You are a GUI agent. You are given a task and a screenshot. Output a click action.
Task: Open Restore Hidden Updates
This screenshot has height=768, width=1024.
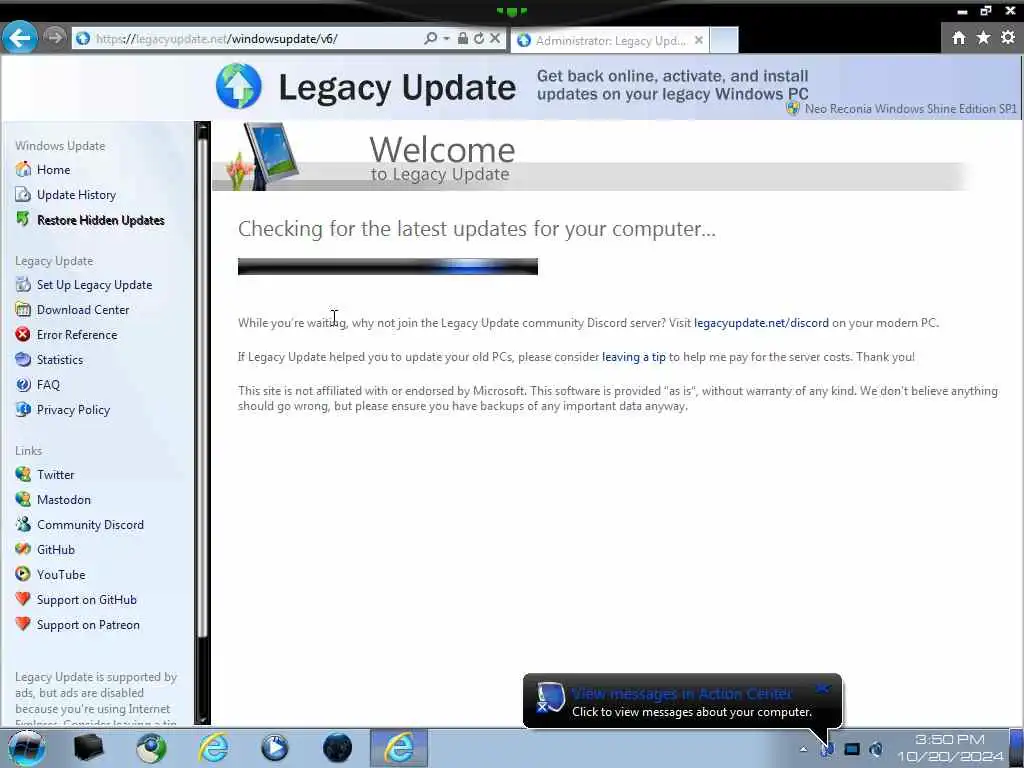[x=101, y=220]
